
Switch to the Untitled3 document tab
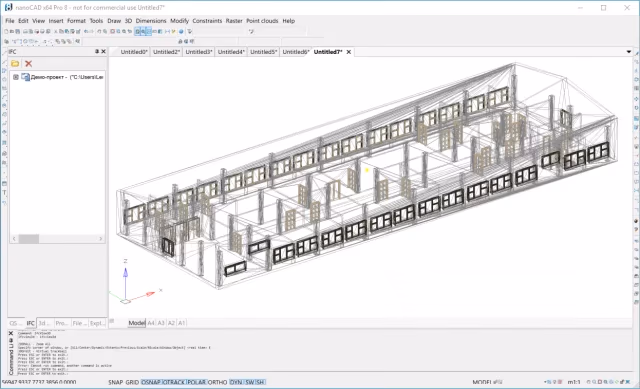tap(199, 52)
